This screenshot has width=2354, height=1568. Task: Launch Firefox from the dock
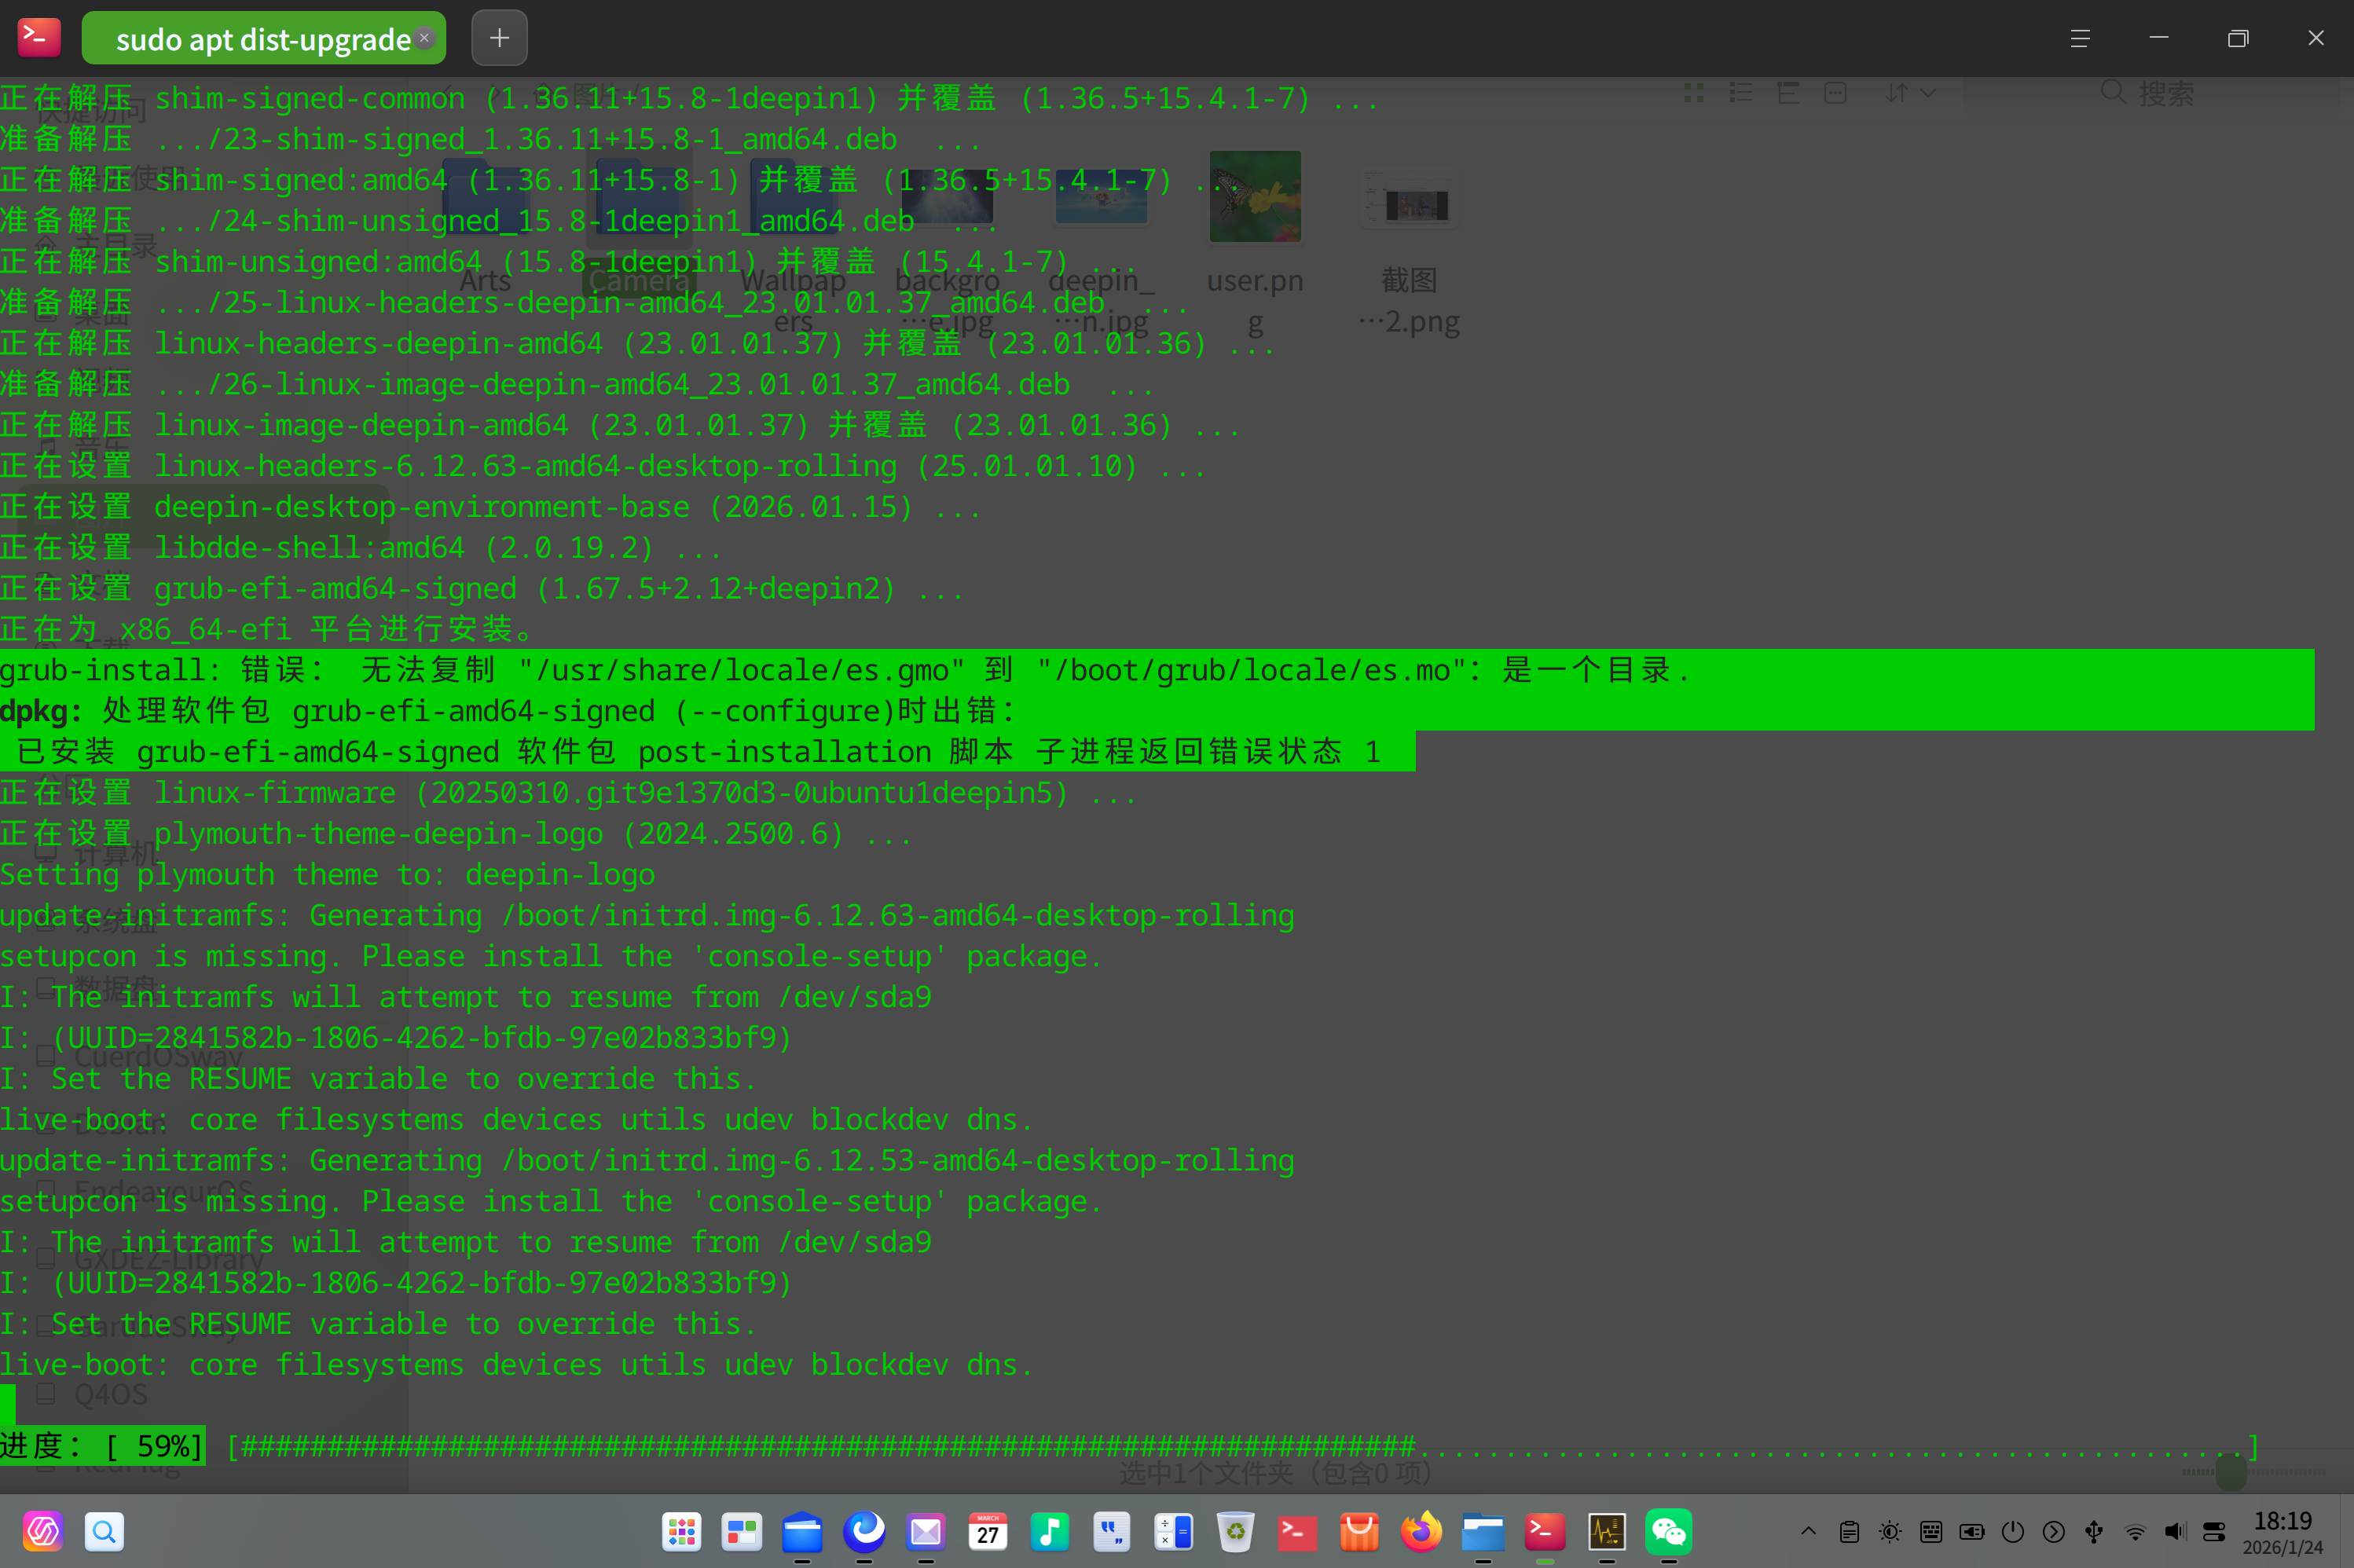(x=1421, y=1531)
